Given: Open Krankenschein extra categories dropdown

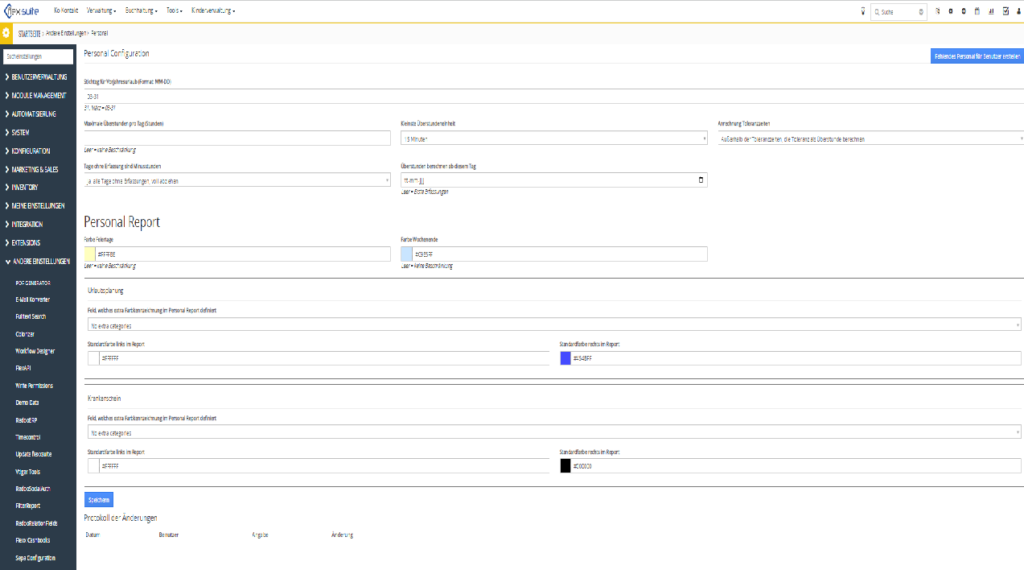Looking at the screenshot, I should (x=554, y=433).
